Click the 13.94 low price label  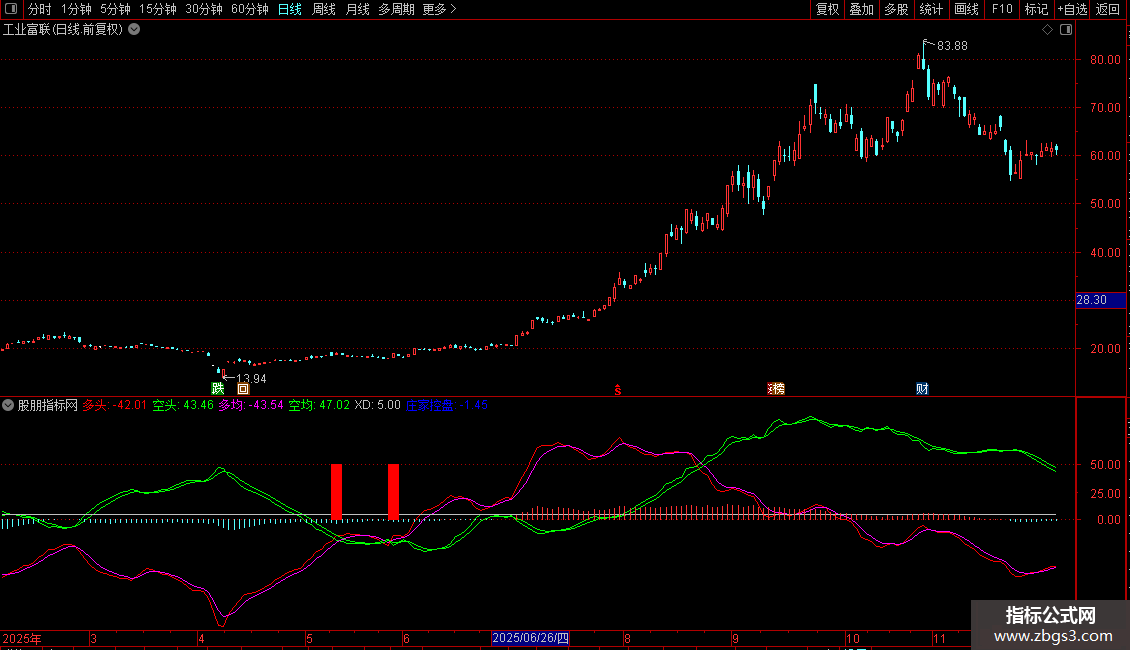point(251,378)
